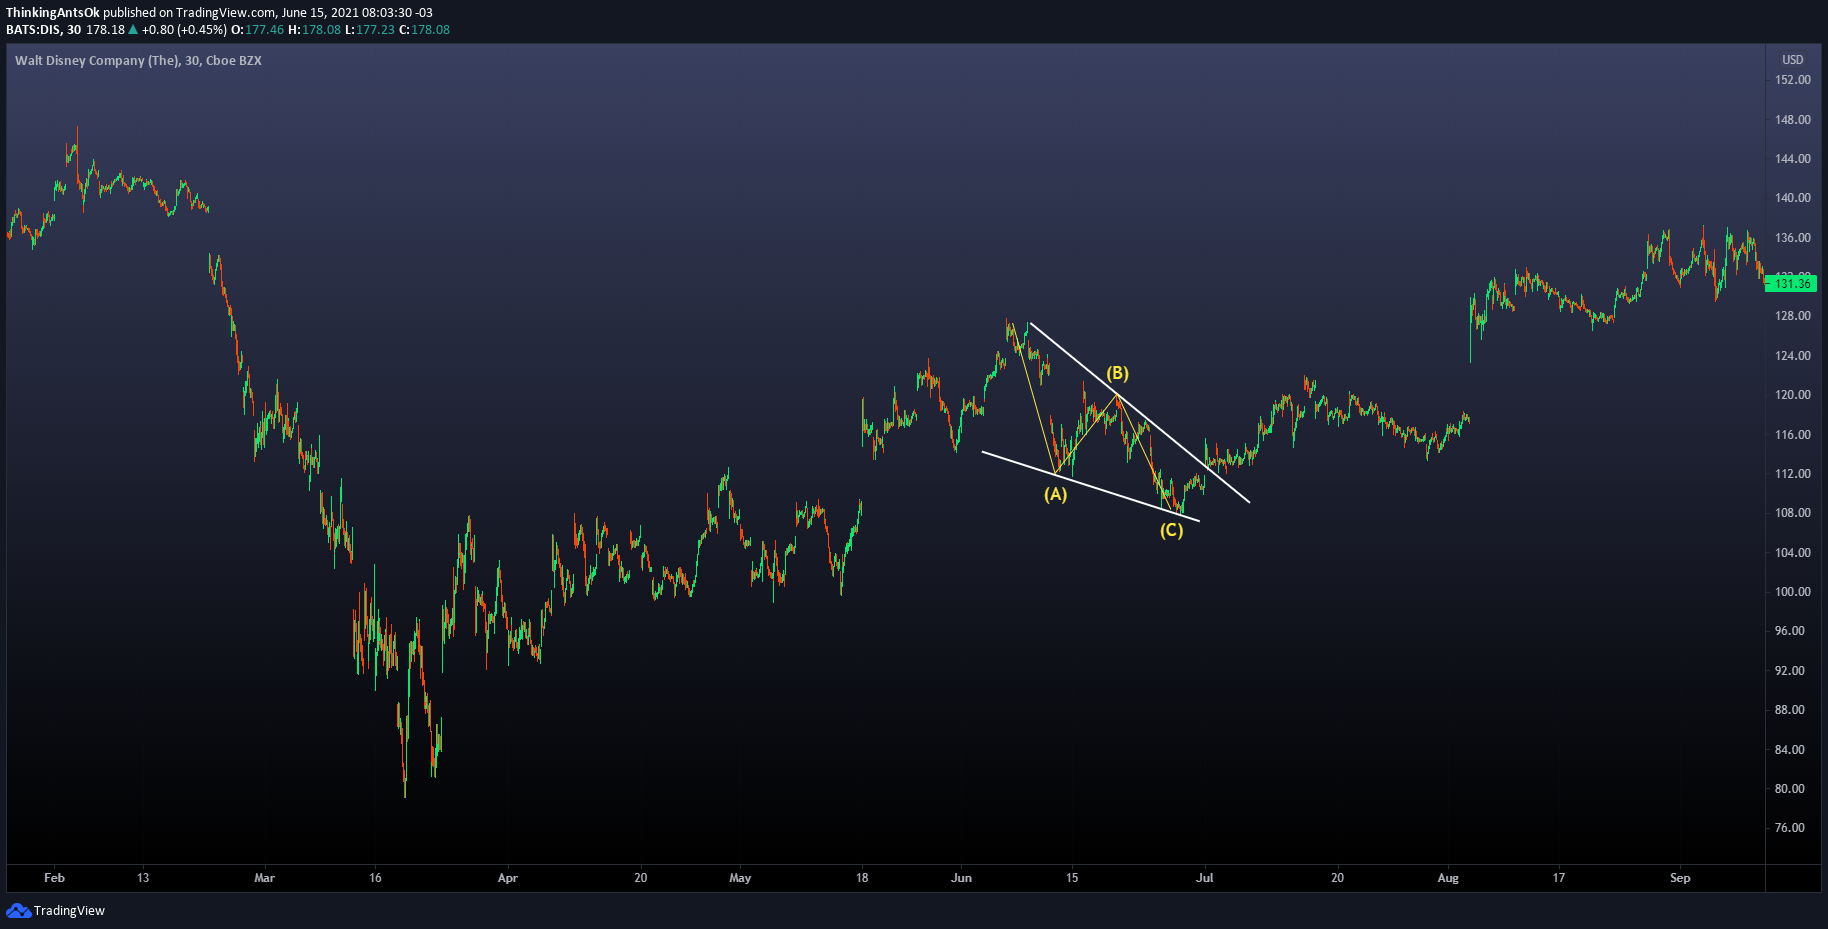Click the 120.00 price axis value
1828x929 pixels.
point(1793,395)
